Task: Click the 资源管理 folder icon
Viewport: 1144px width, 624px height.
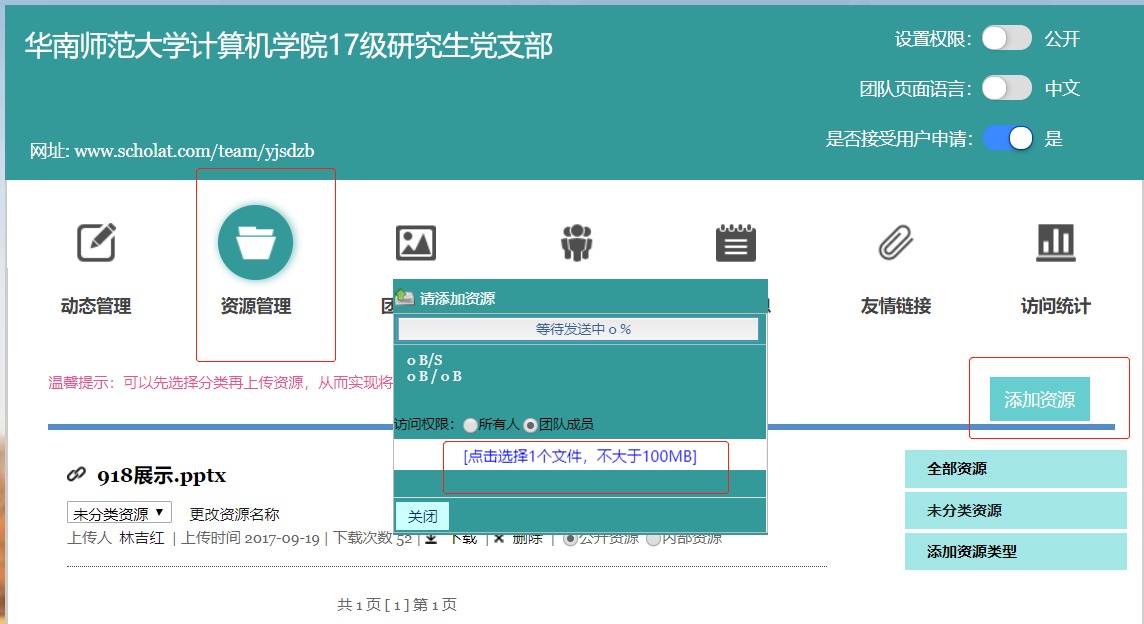Action: point(255,242)
